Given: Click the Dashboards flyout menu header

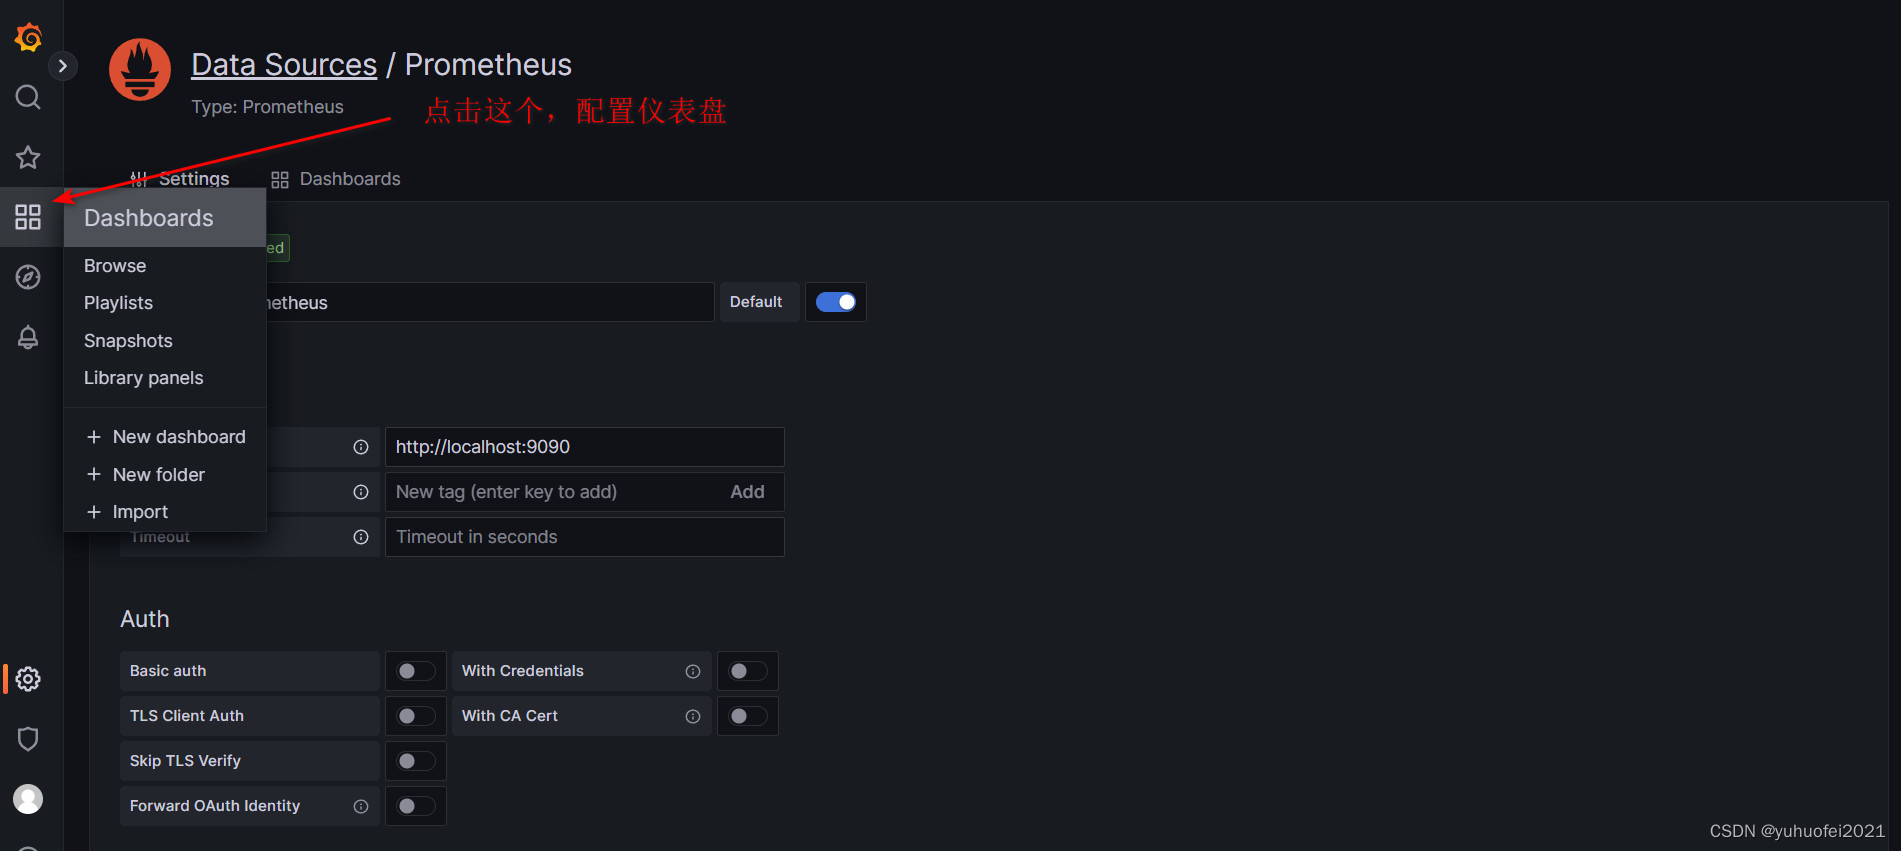Looking at the screenshot, I should click(165, 218).
